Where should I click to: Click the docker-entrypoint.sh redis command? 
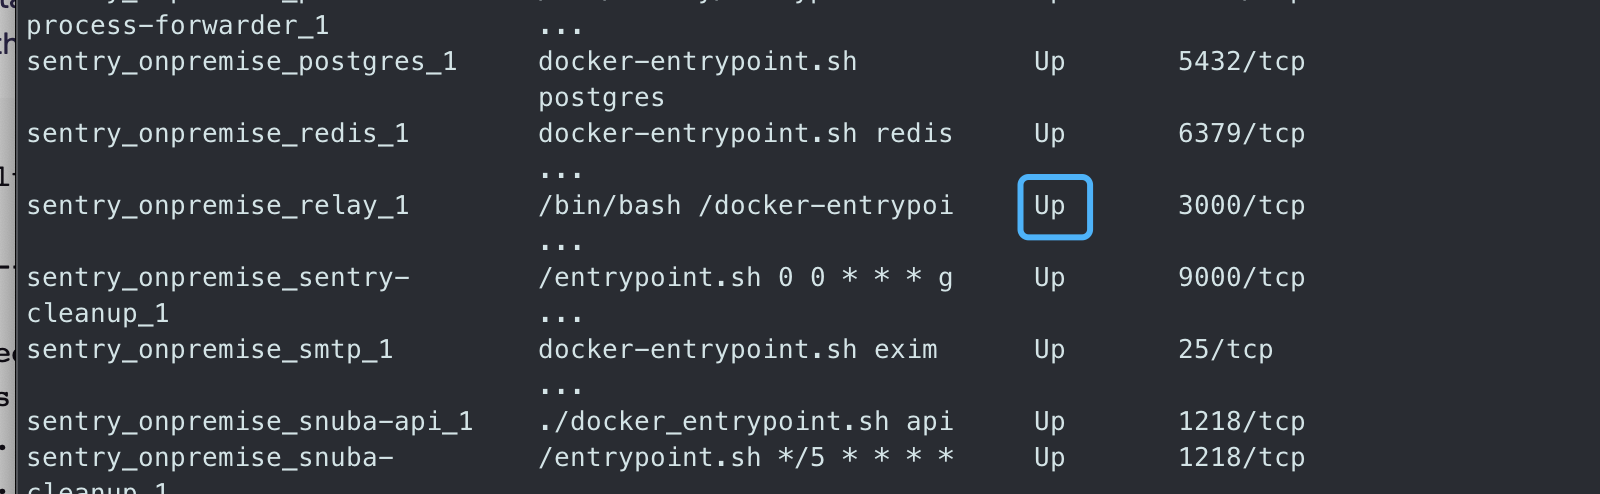pos(745,134)
